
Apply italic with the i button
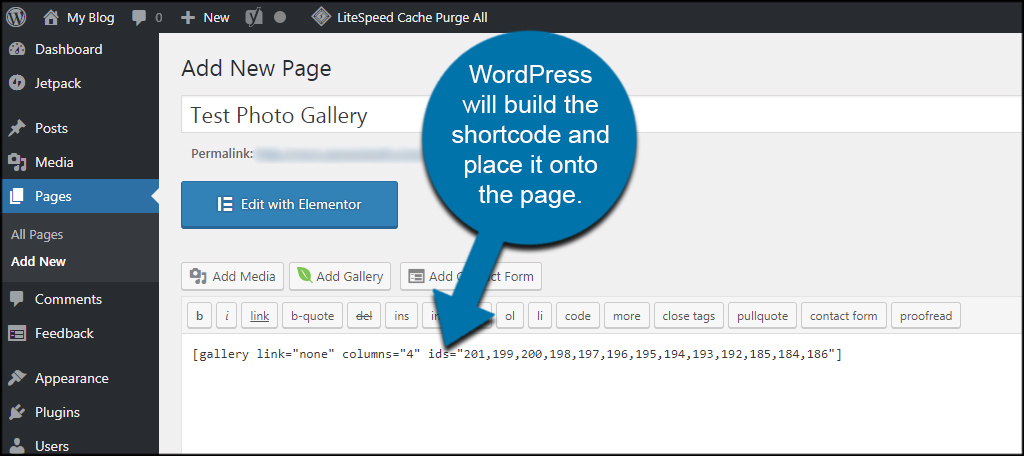(227, 316)
